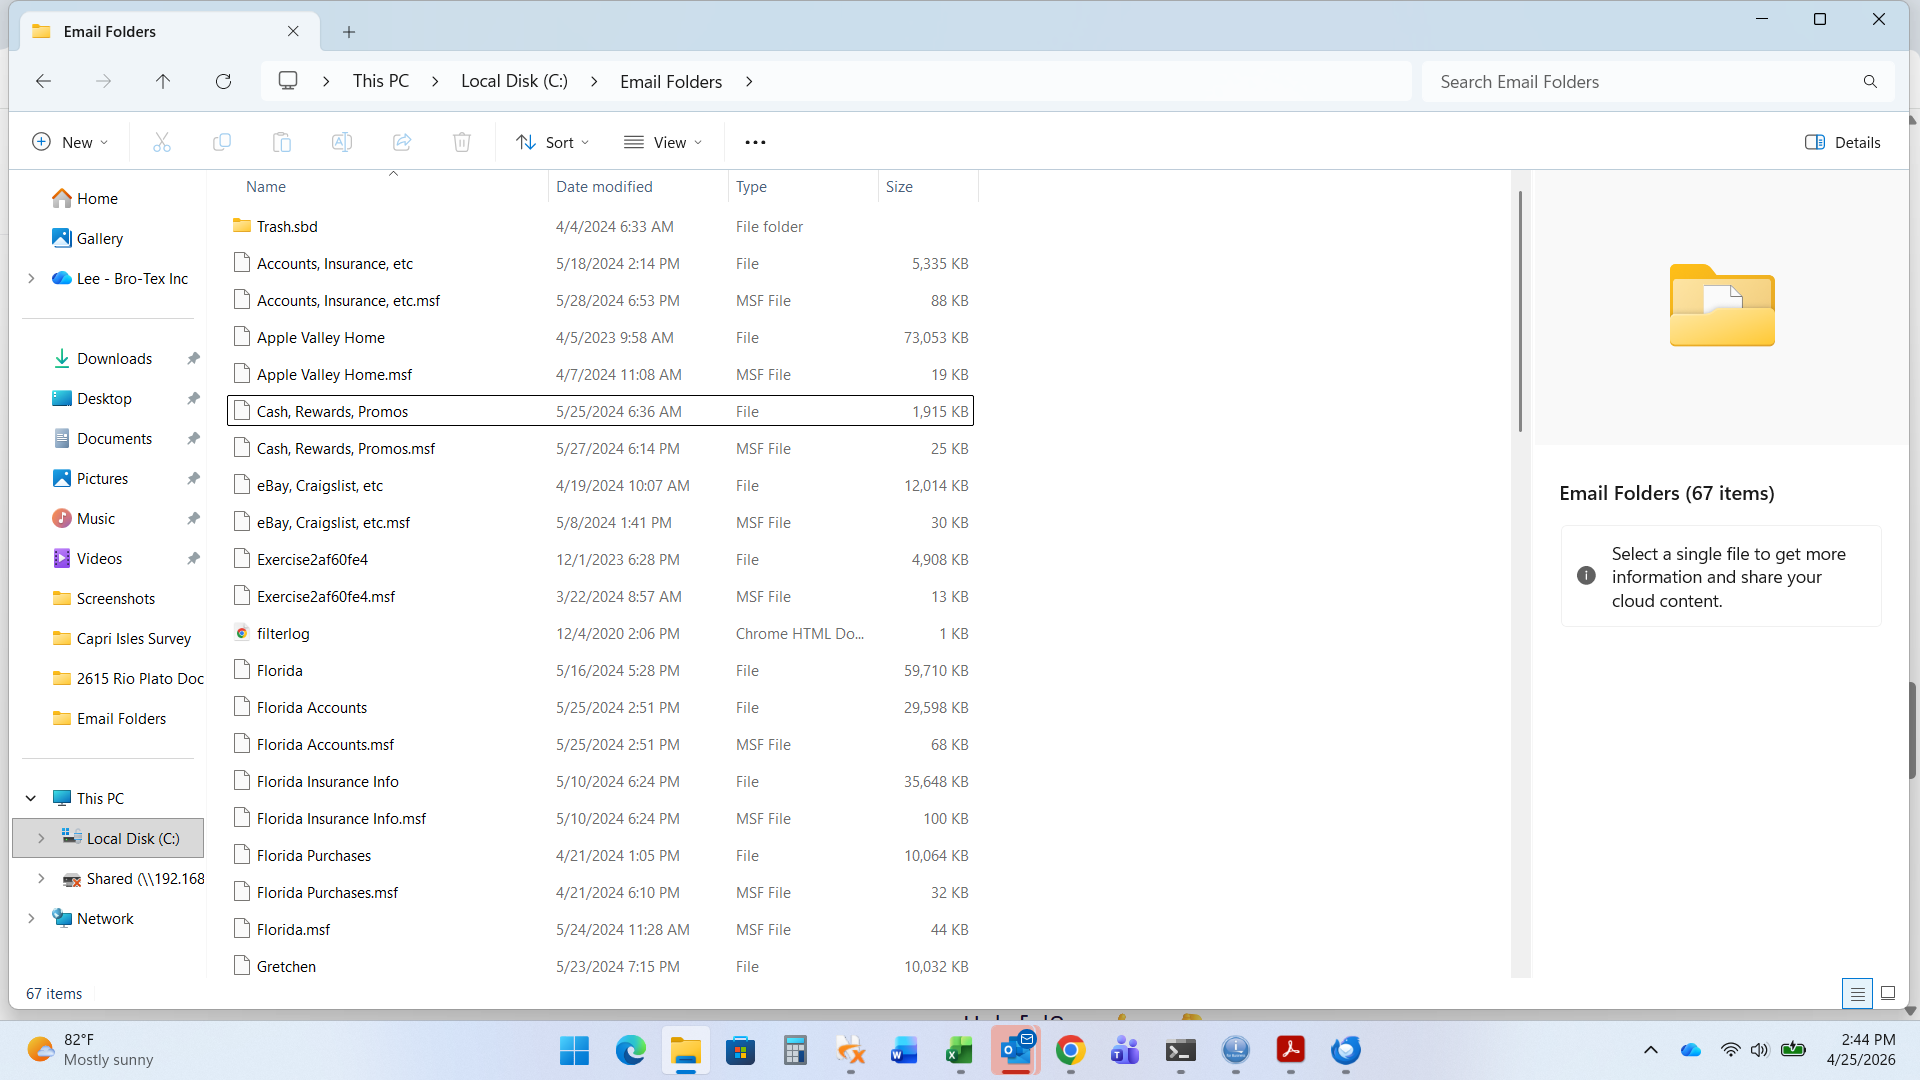Click the Rename icon in toolbar
Viewport: 1920px width, 1080px height.
click(x=341, y=142)
